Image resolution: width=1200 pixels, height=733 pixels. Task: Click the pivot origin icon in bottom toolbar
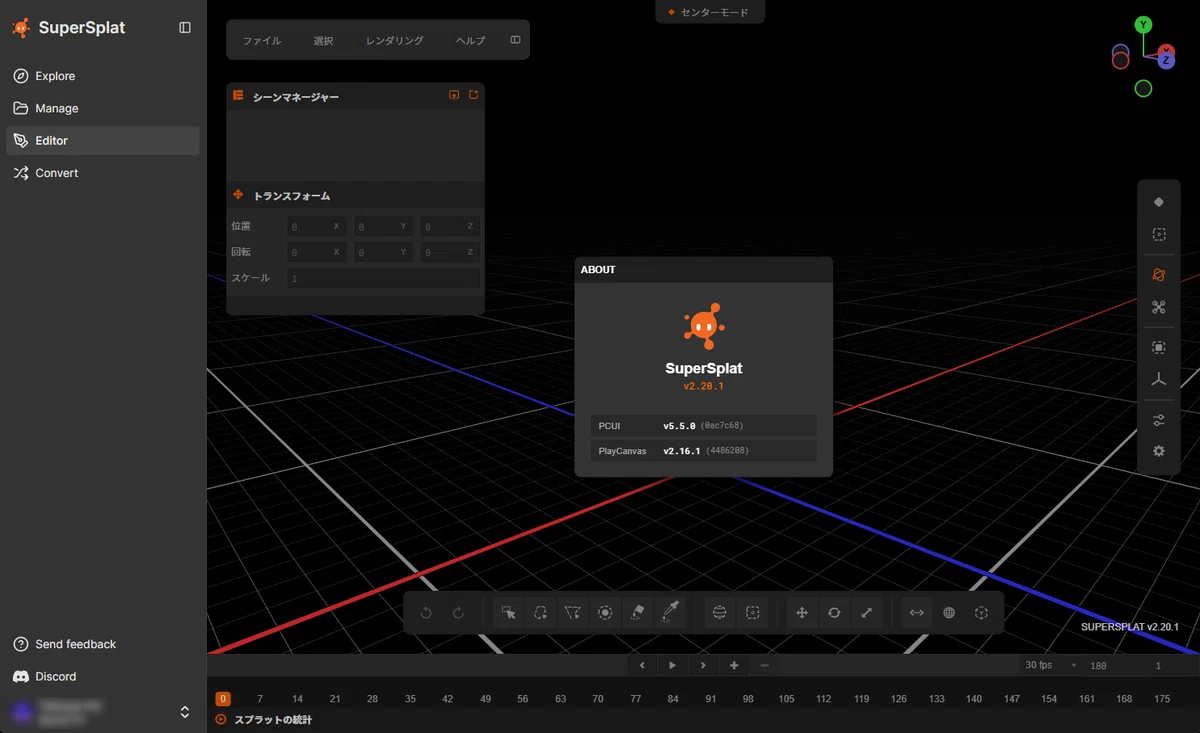point(981,613)
